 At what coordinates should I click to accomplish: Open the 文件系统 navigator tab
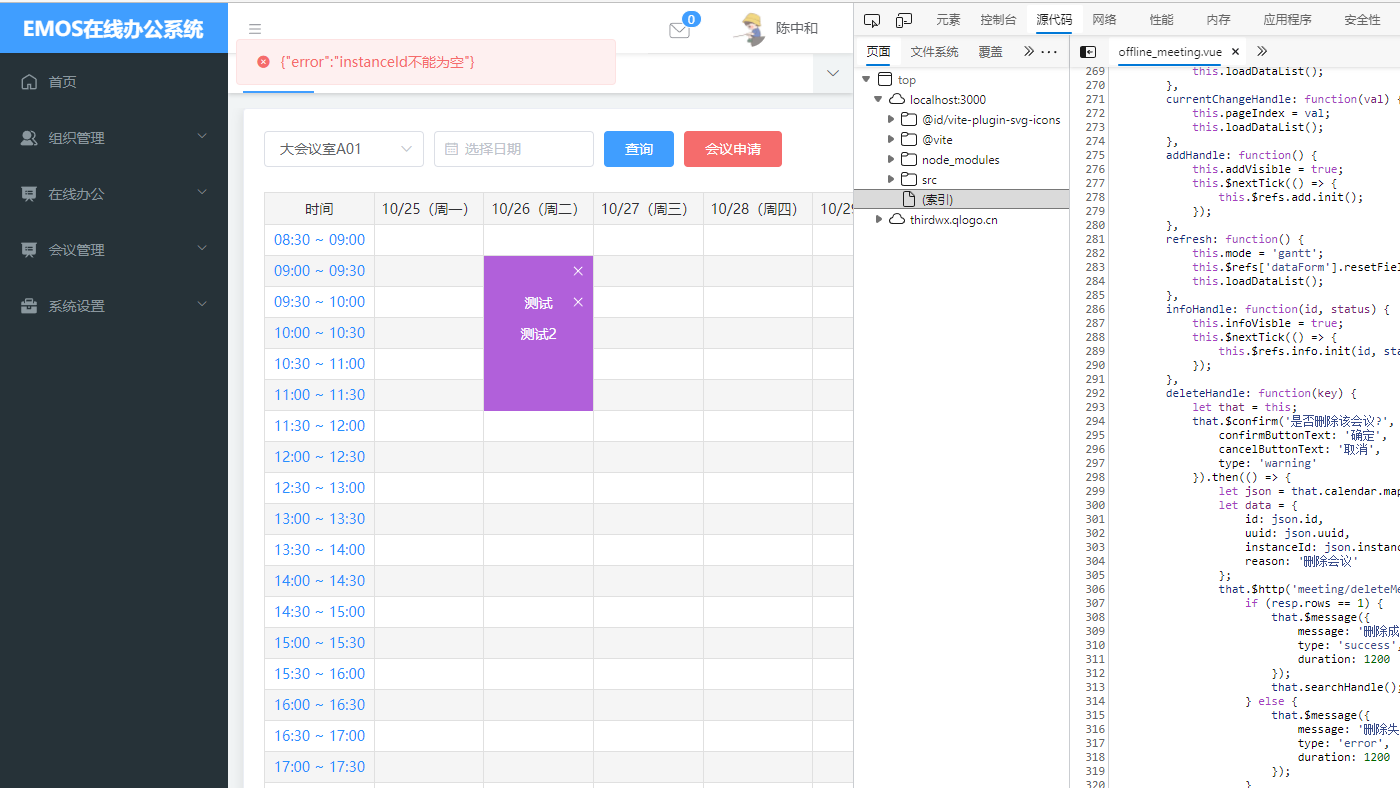point(934,52)
